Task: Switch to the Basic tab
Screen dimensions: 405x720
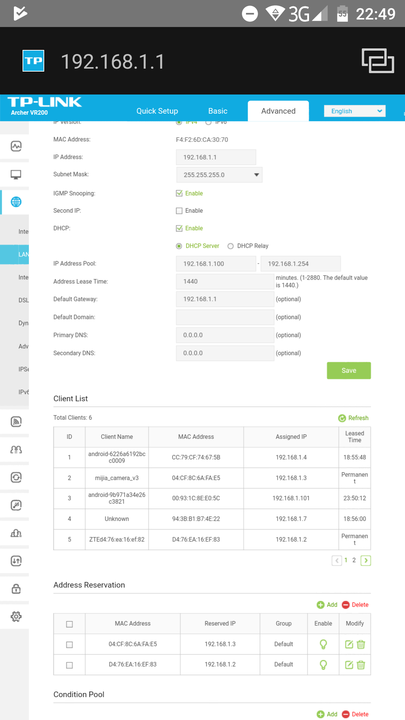Action: 218,111
